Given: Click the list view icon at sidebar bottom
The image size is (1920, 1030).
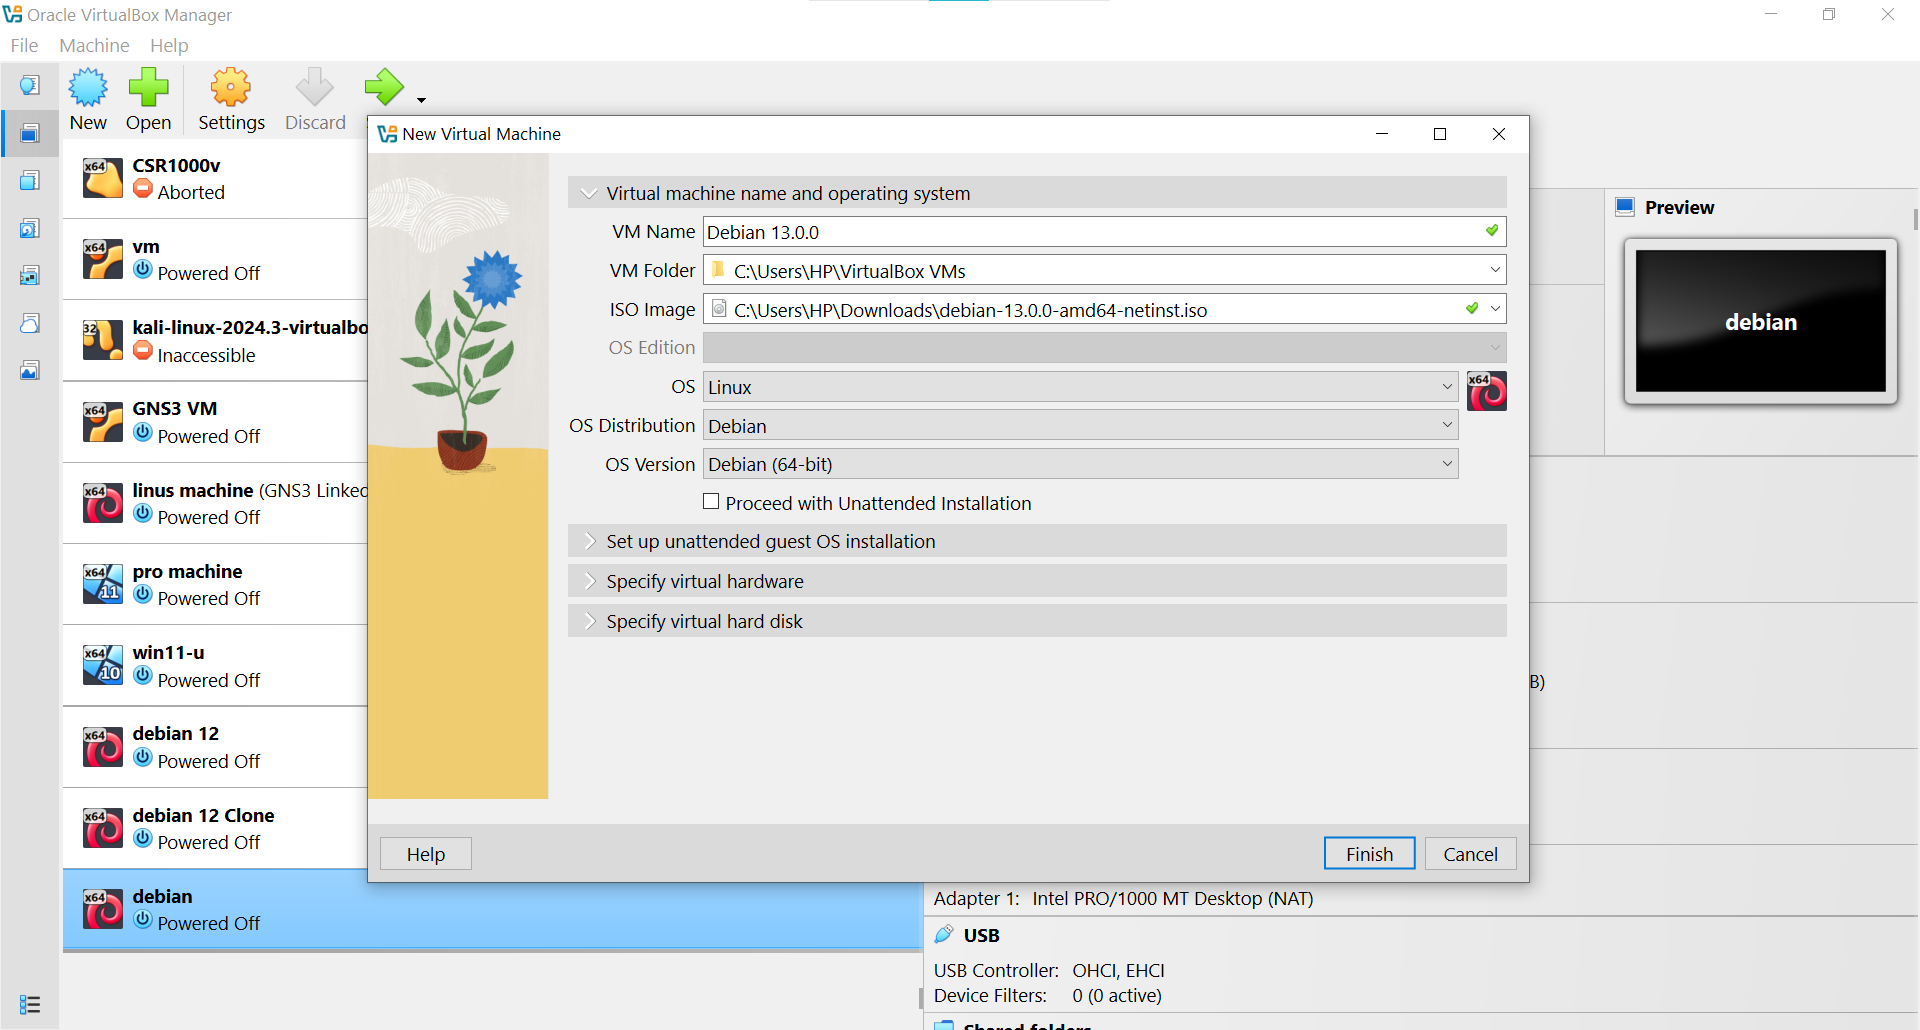Looking at the screenshot, I should pyautogui.click(x=30, y=1004).
